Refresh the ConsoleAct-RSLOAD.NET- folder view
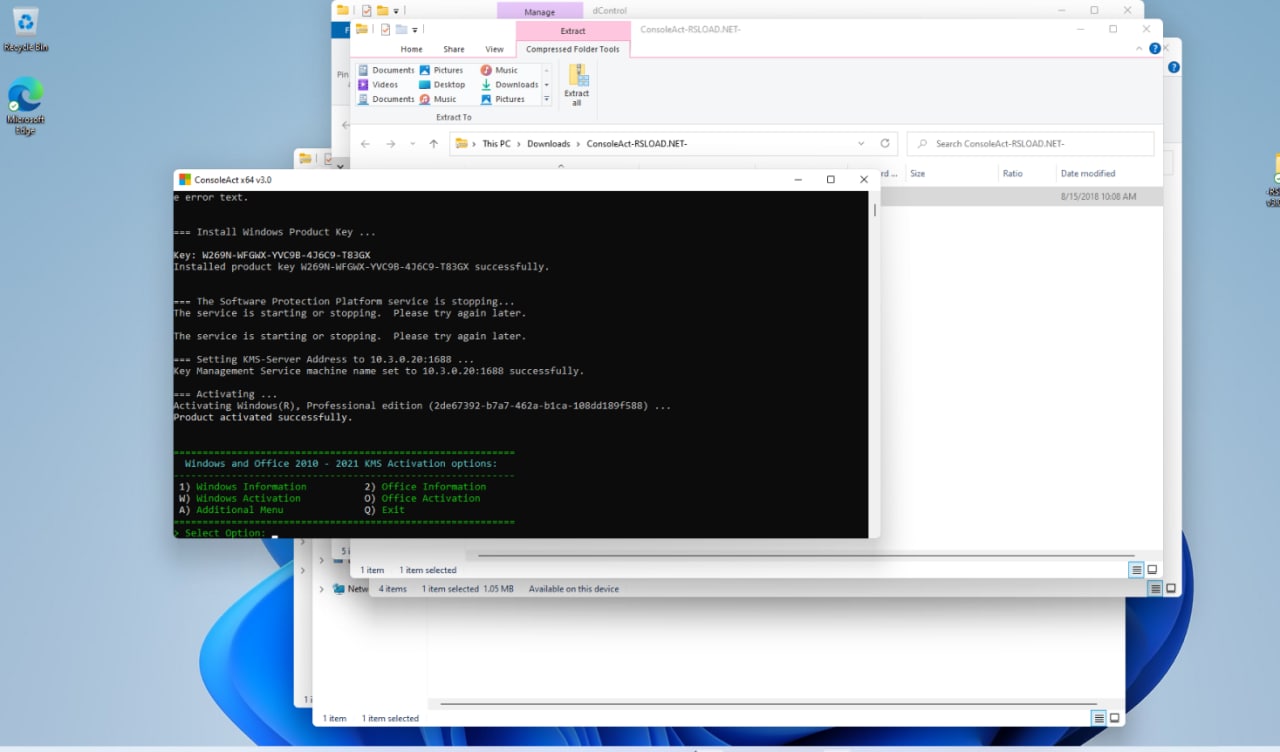Screen dimensions: 1280x752 (x=885, y=144)
